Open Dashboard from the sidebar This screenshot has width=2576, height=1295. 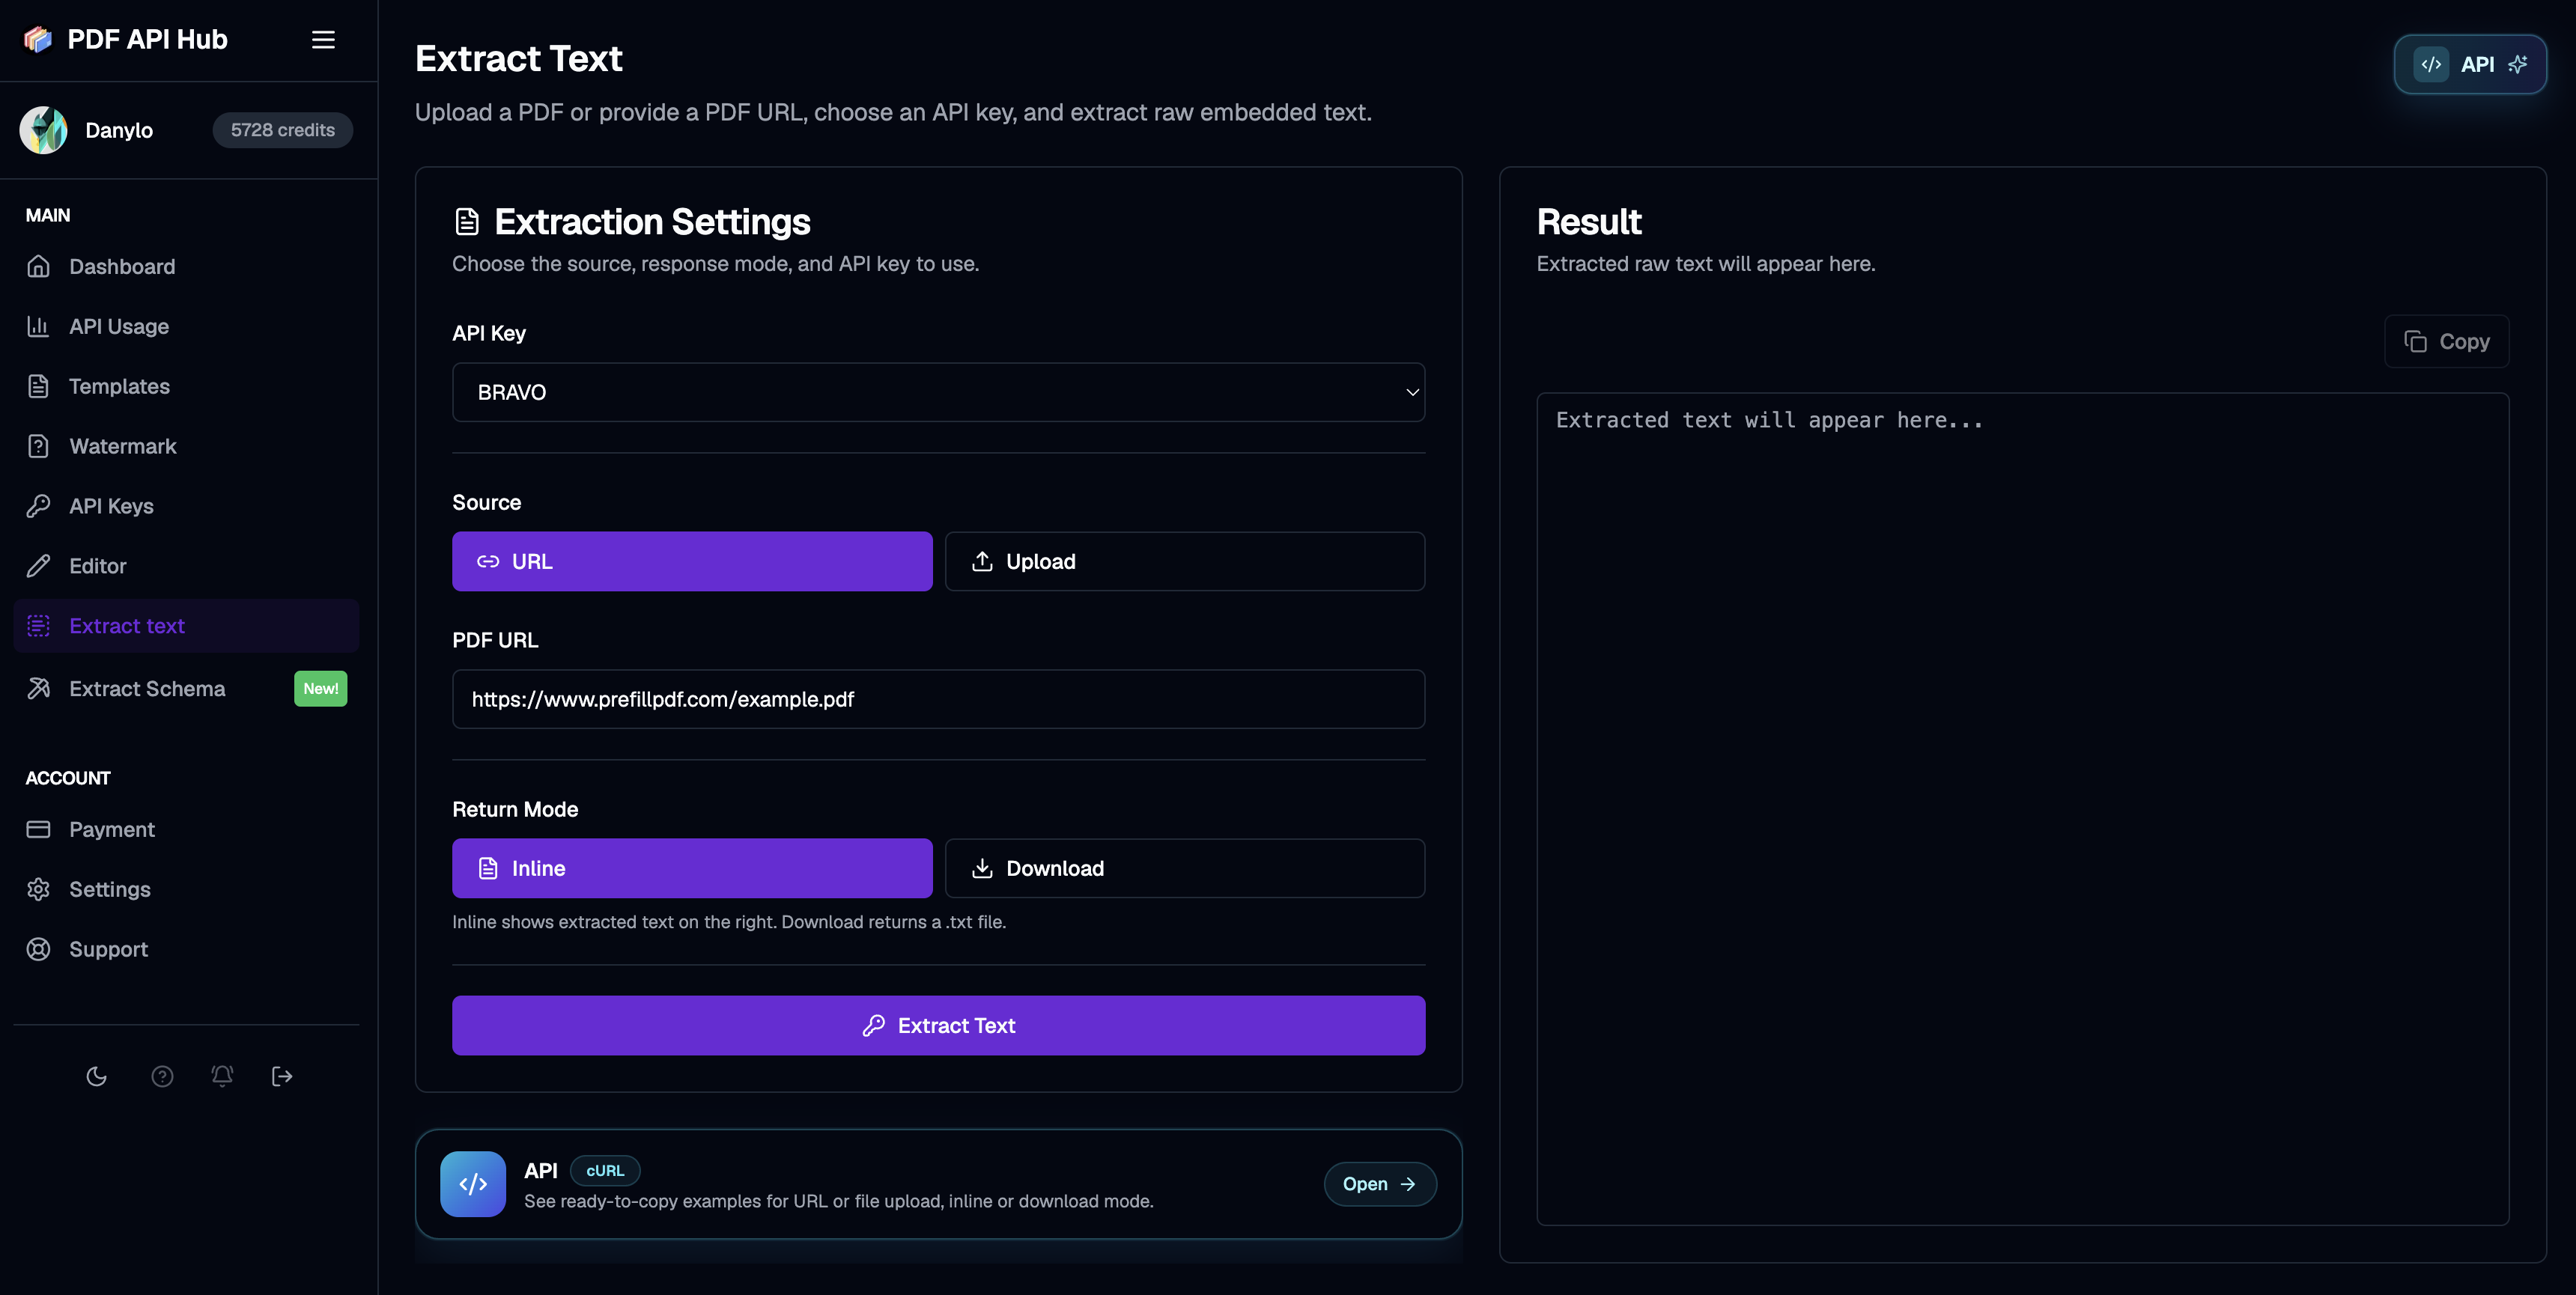click(186, 266)
